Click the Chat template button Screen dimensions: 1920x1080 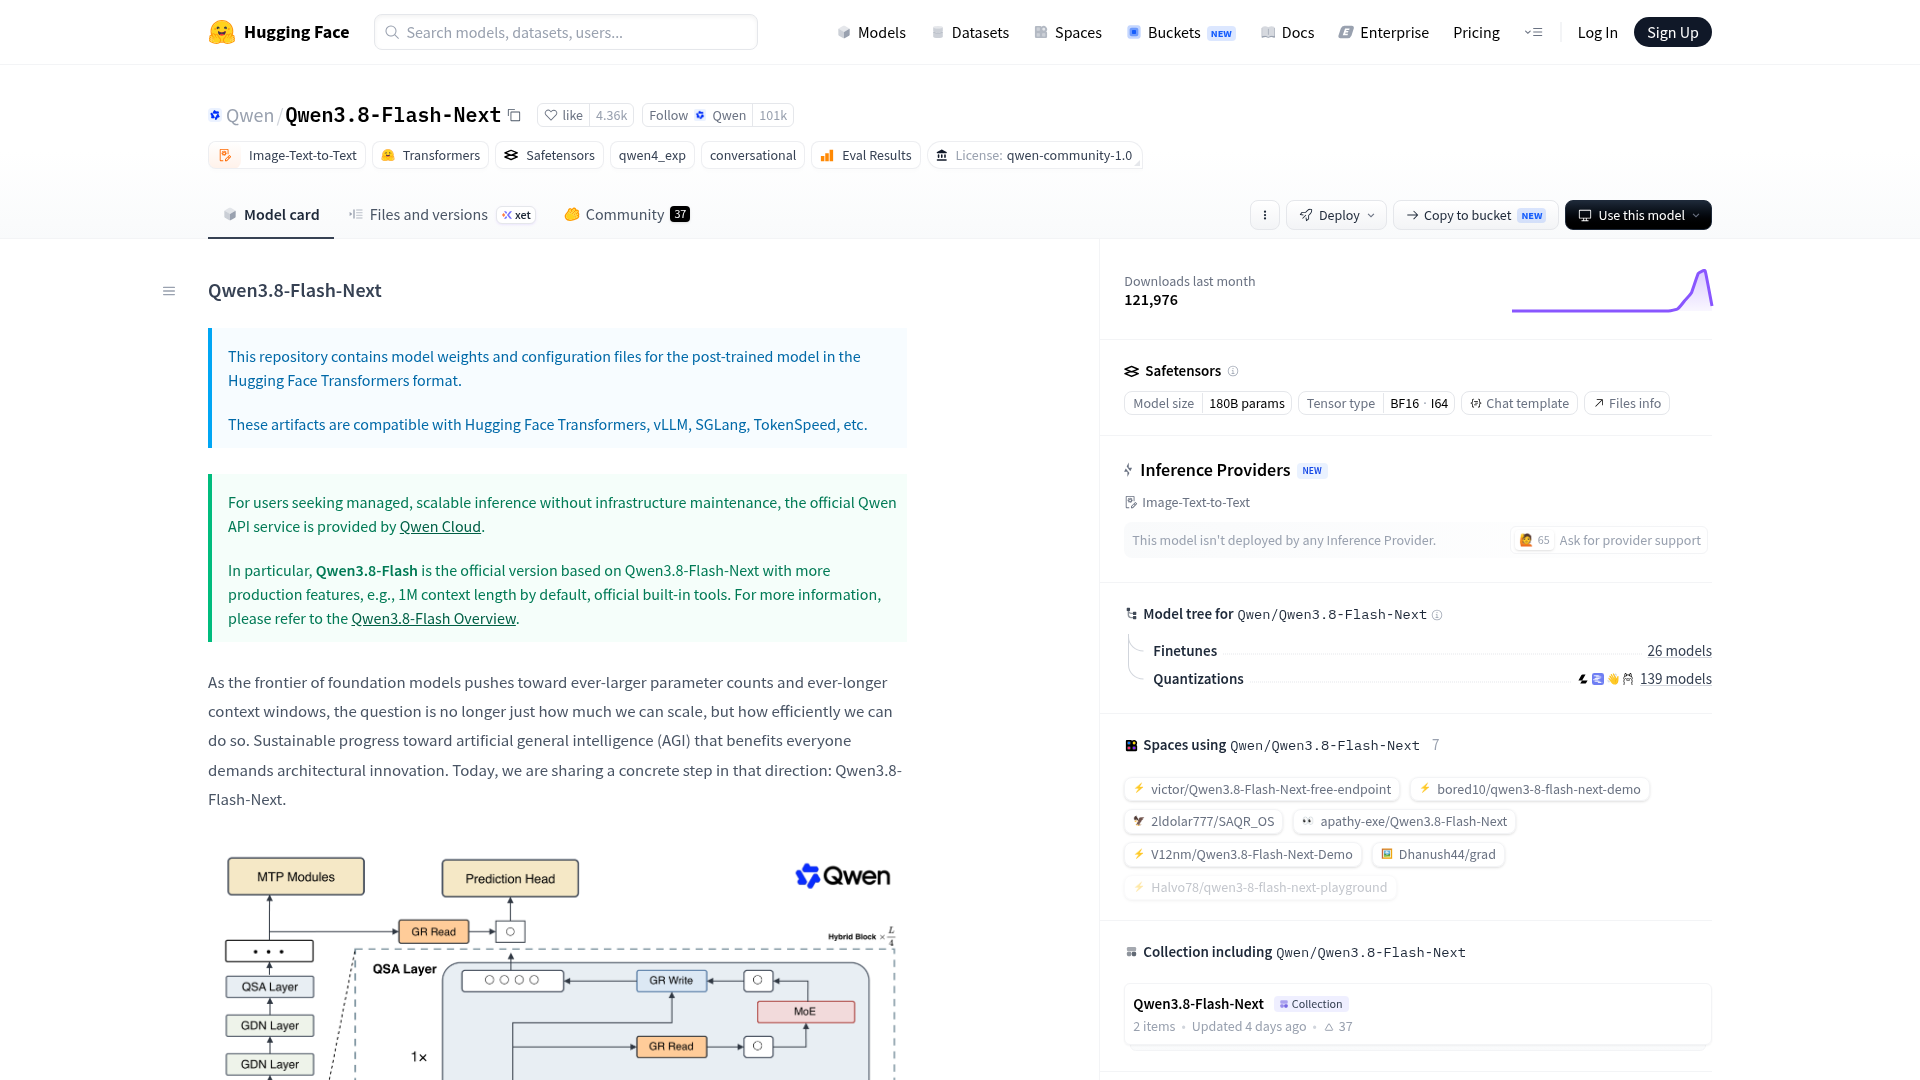(x=1519, y=403)
